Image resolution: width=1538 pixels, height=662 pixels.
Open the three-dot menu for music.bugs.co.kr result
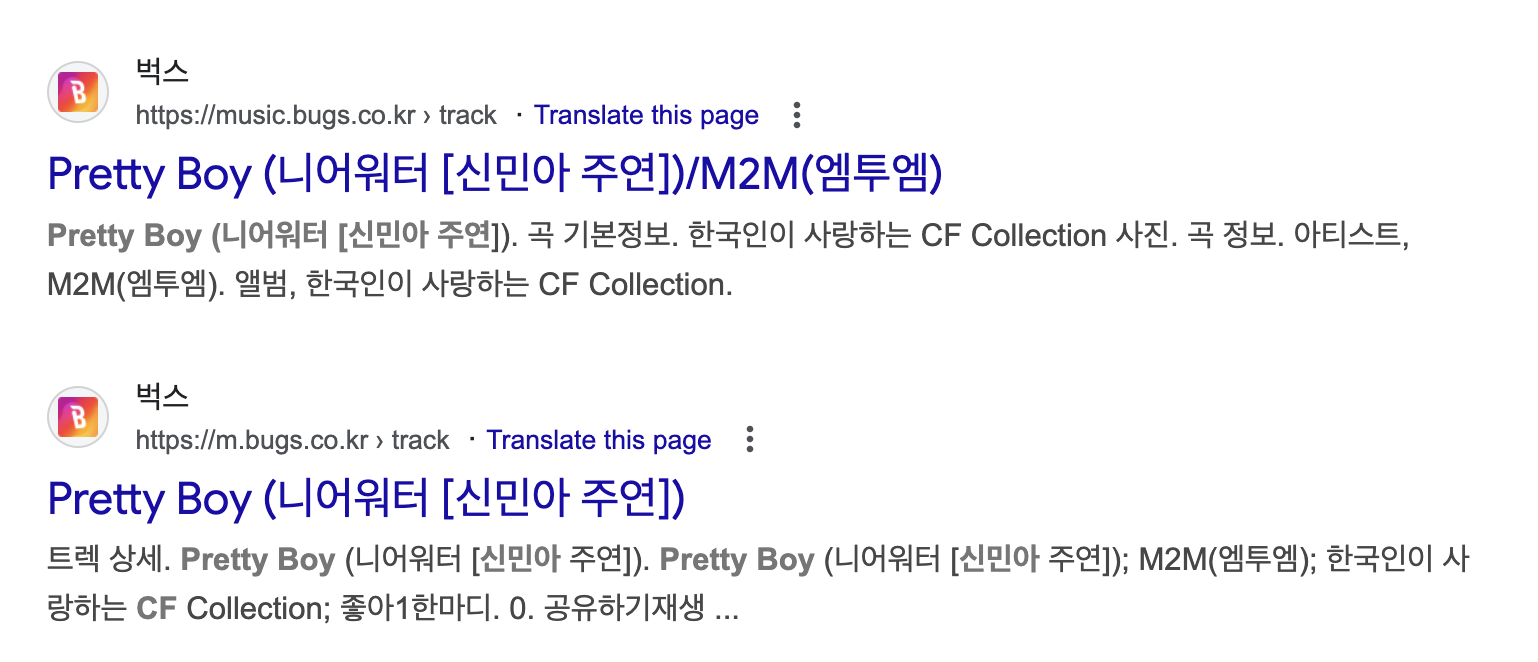[796, 115]
